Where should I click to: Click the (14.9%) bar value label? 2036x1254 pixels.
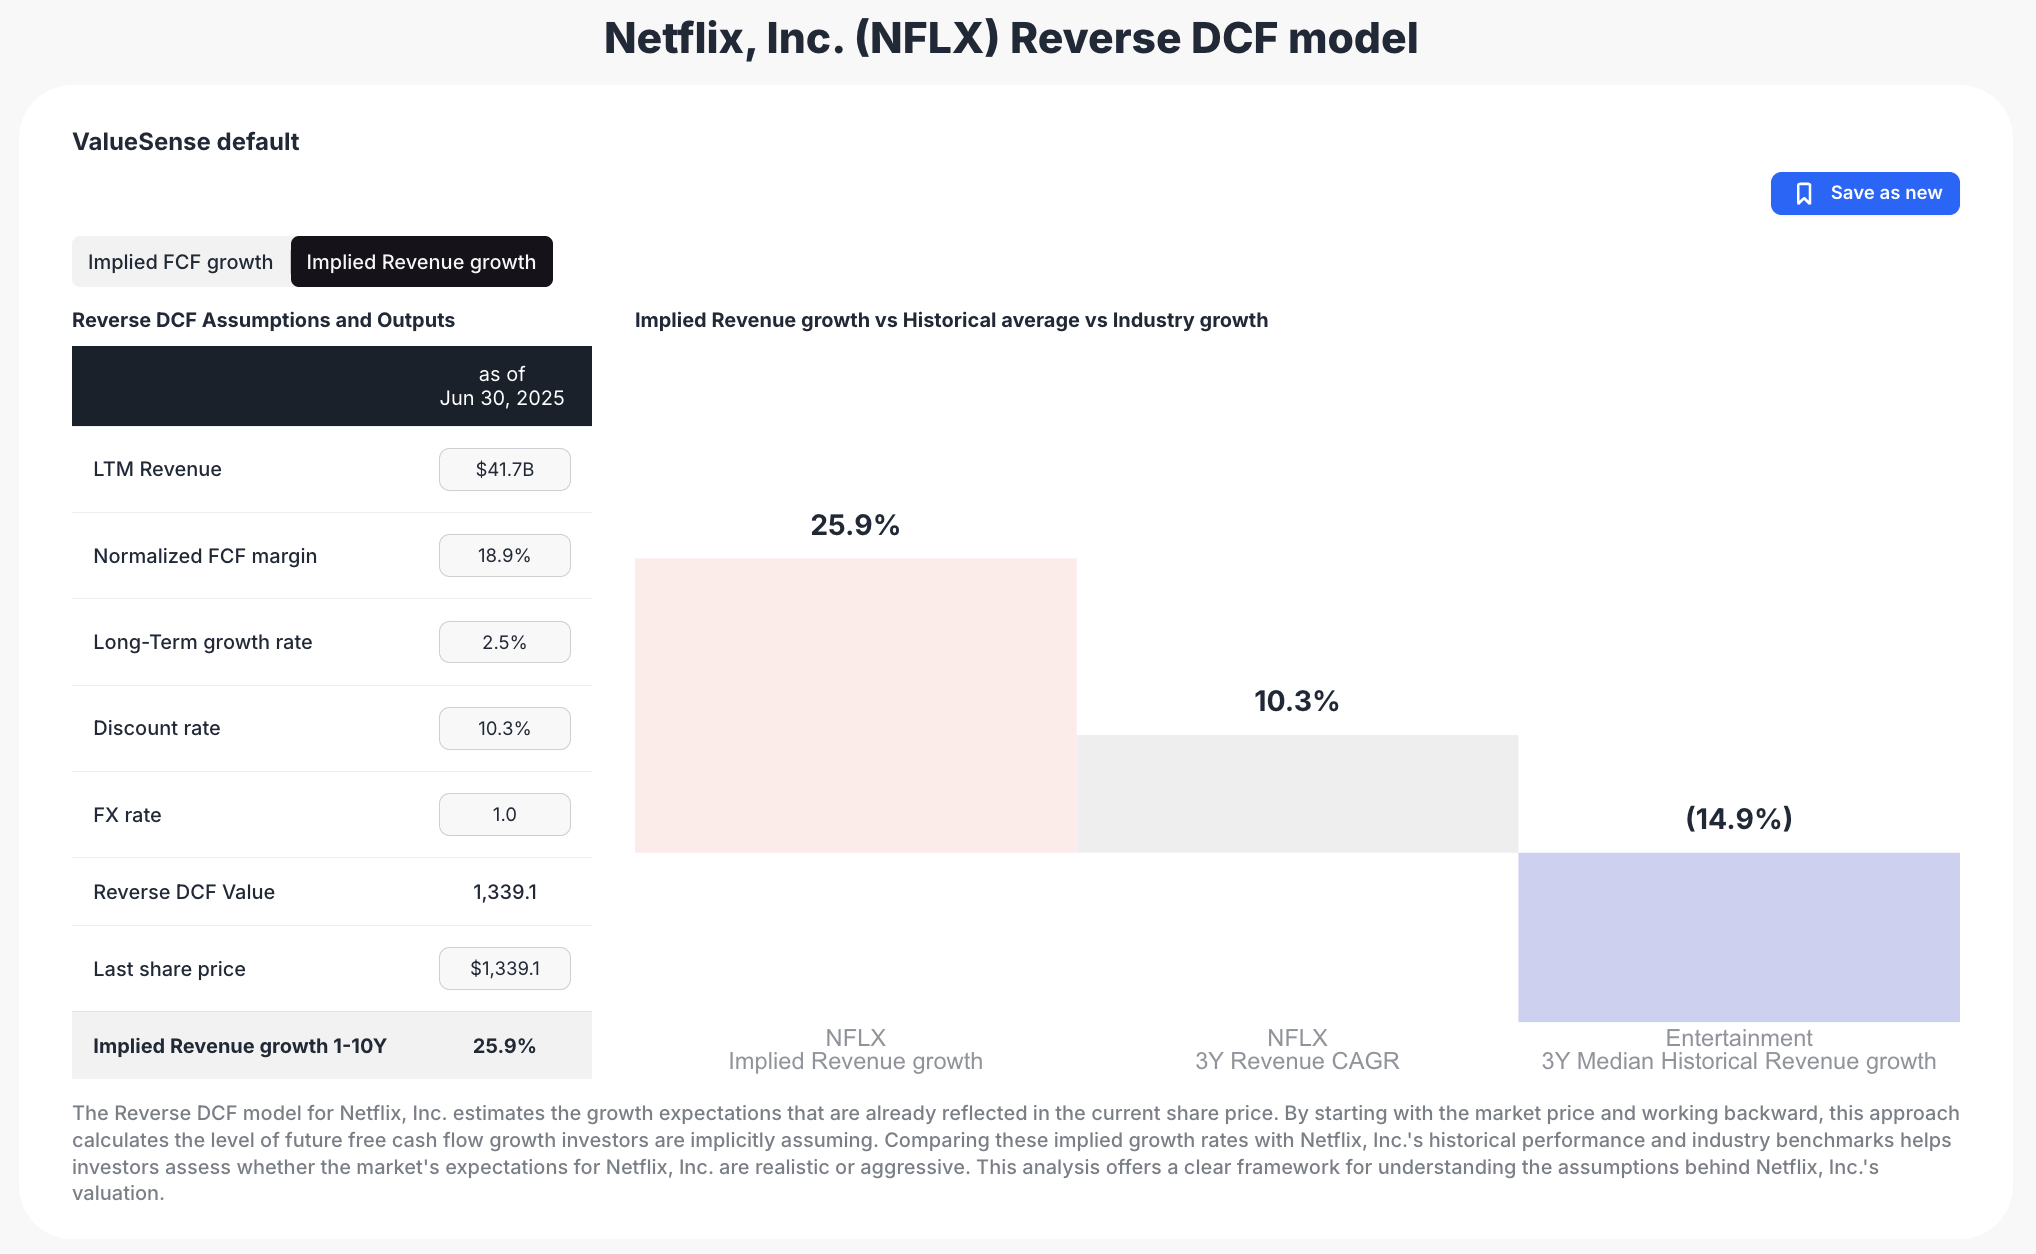(1738, 819)
